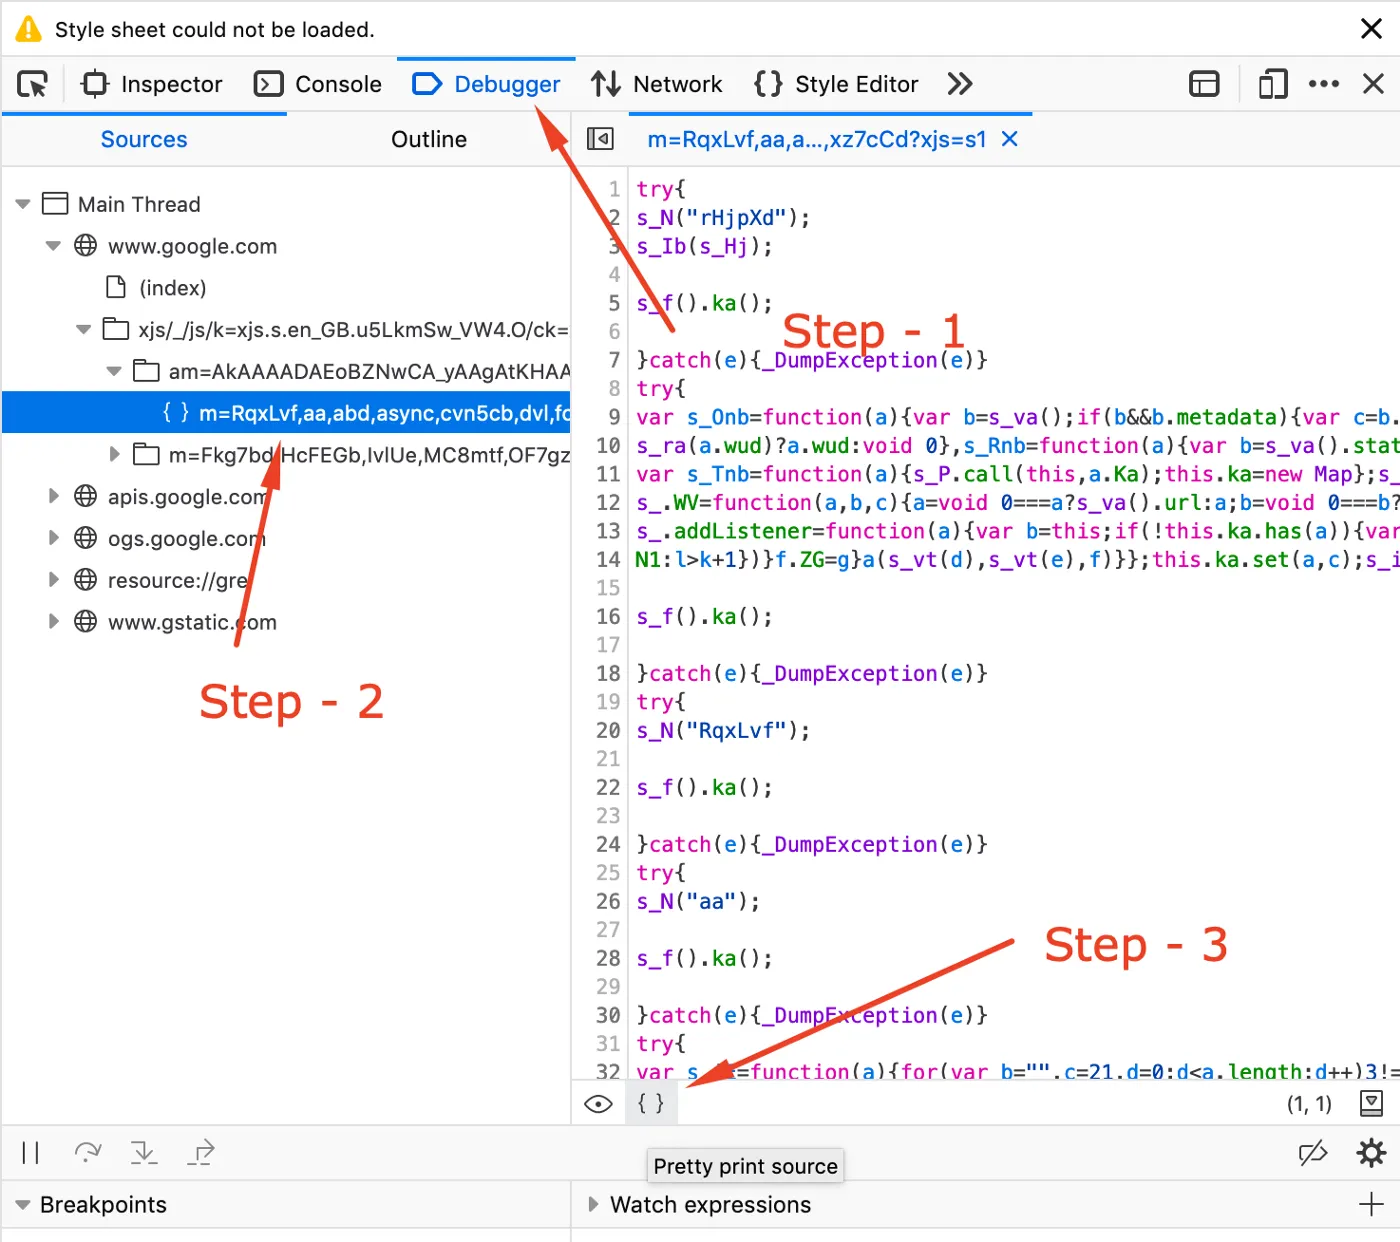Show more tools chevron menu
Viewport: 1400px width, 1242px height.
point(960,84)
